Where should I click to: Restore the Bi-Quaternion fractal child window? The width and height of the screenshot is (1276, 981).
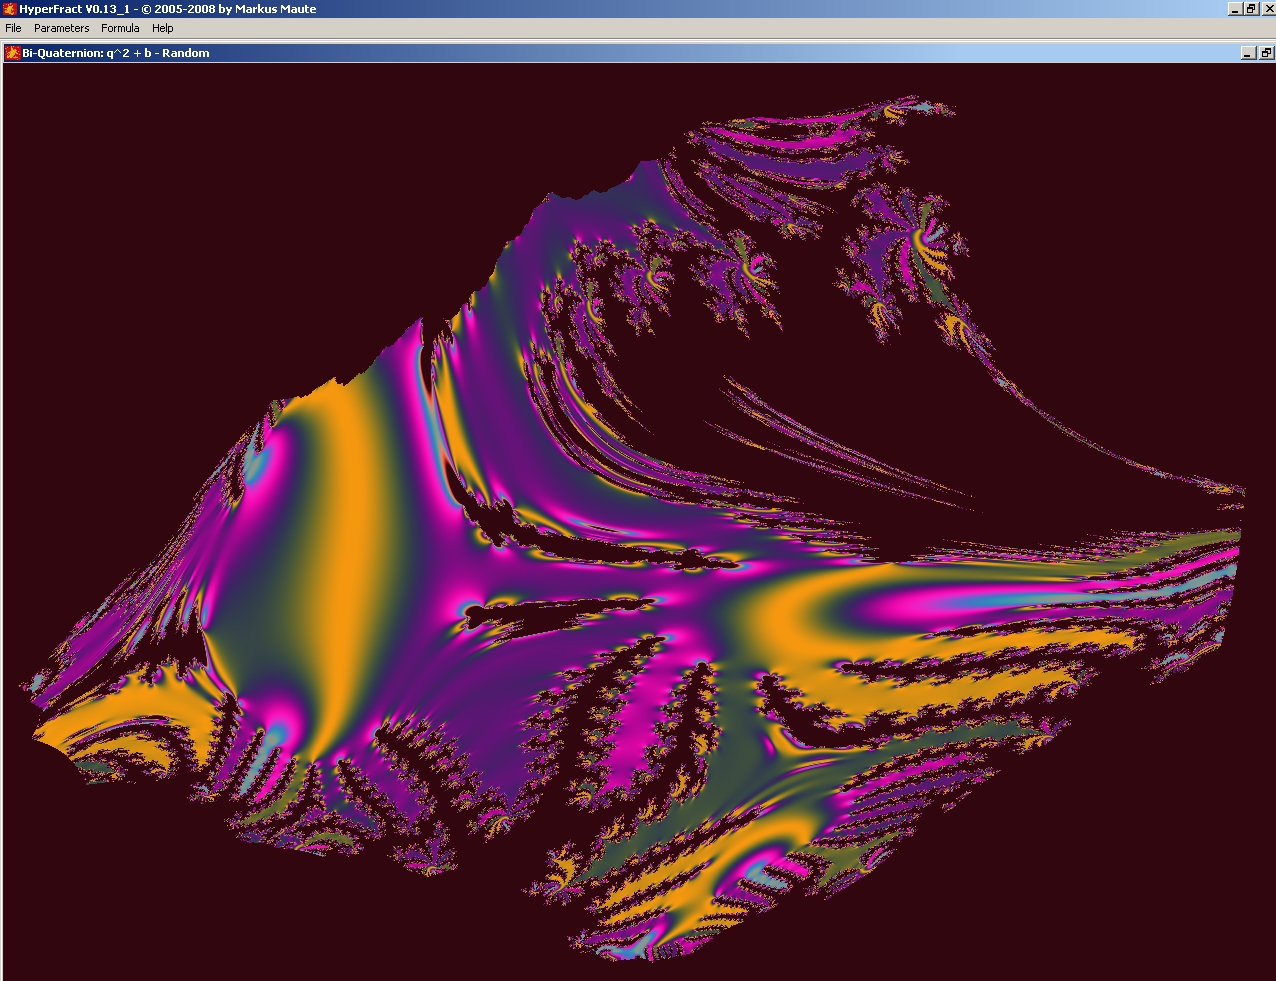1265,53
